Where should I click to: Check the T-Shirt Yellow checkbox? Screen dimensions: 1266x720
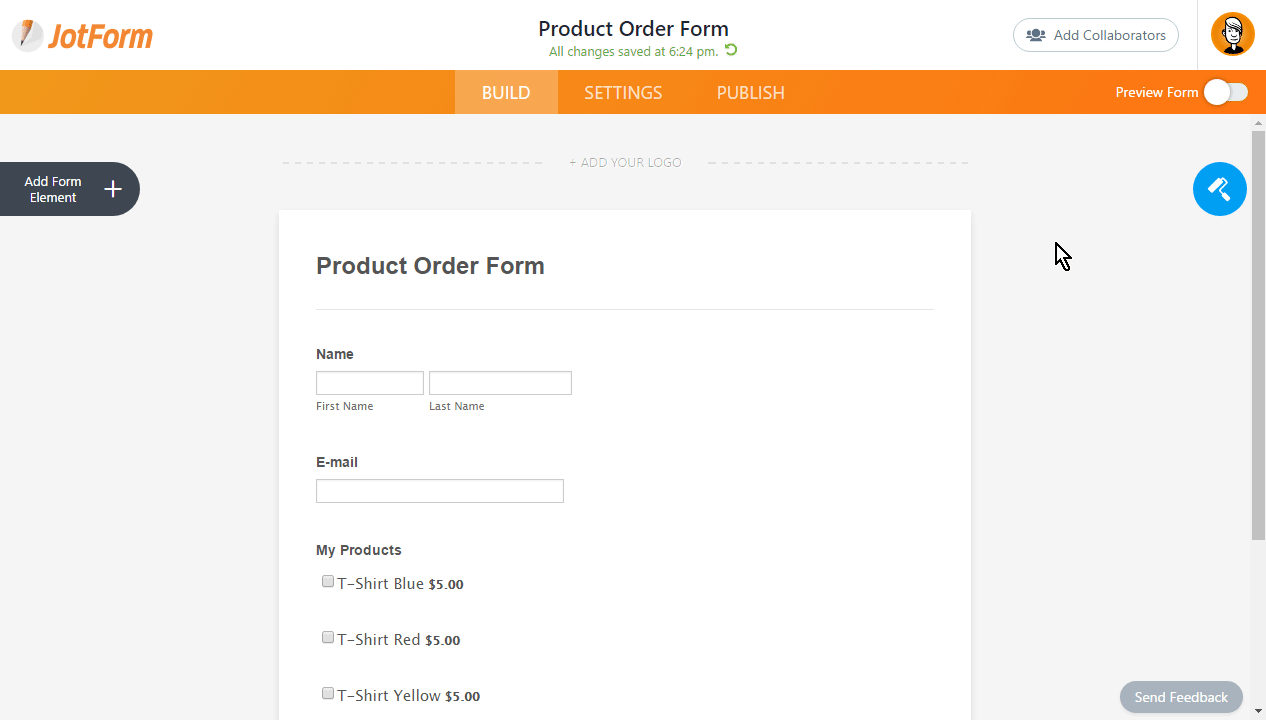click(x=328, y=694)
